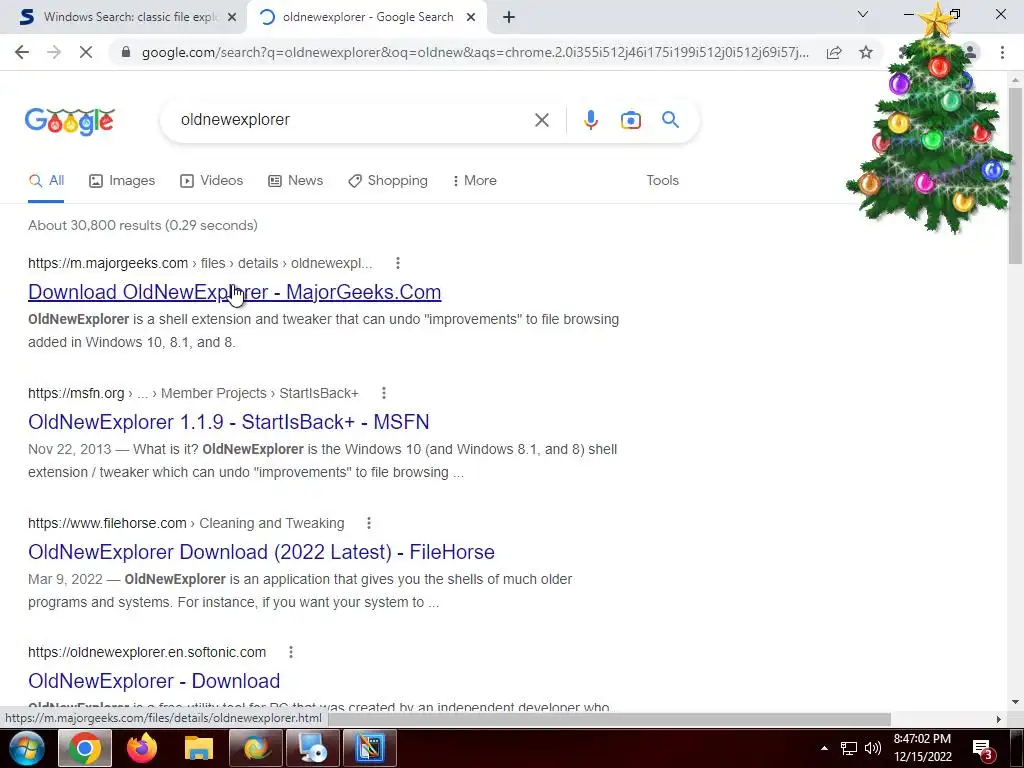Open notification center icon in tray
Screen dimensions: 1024x768
984,749
